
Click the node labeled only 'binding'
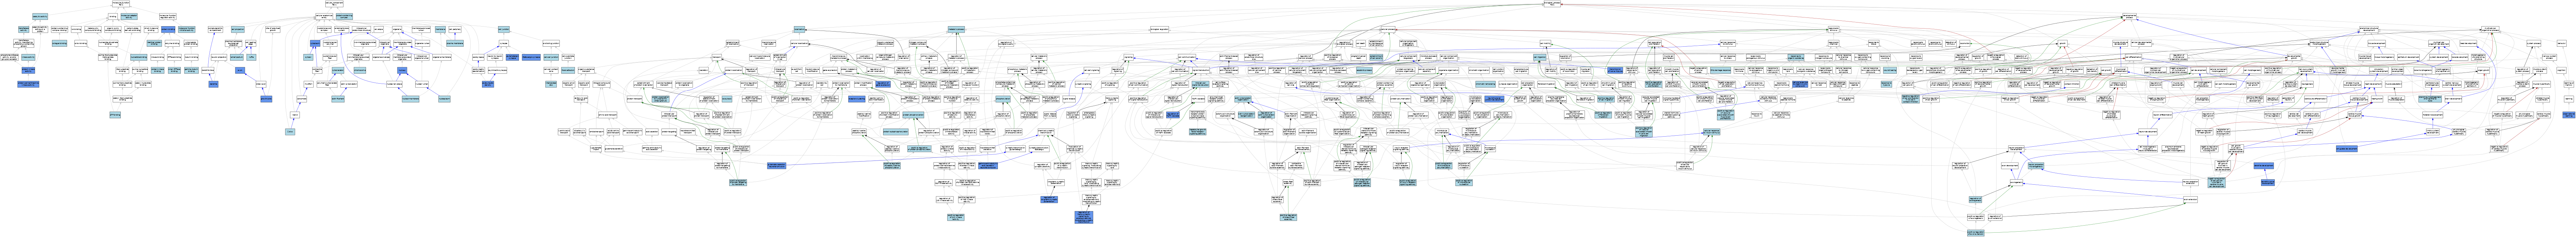click(x=113, y=16)
